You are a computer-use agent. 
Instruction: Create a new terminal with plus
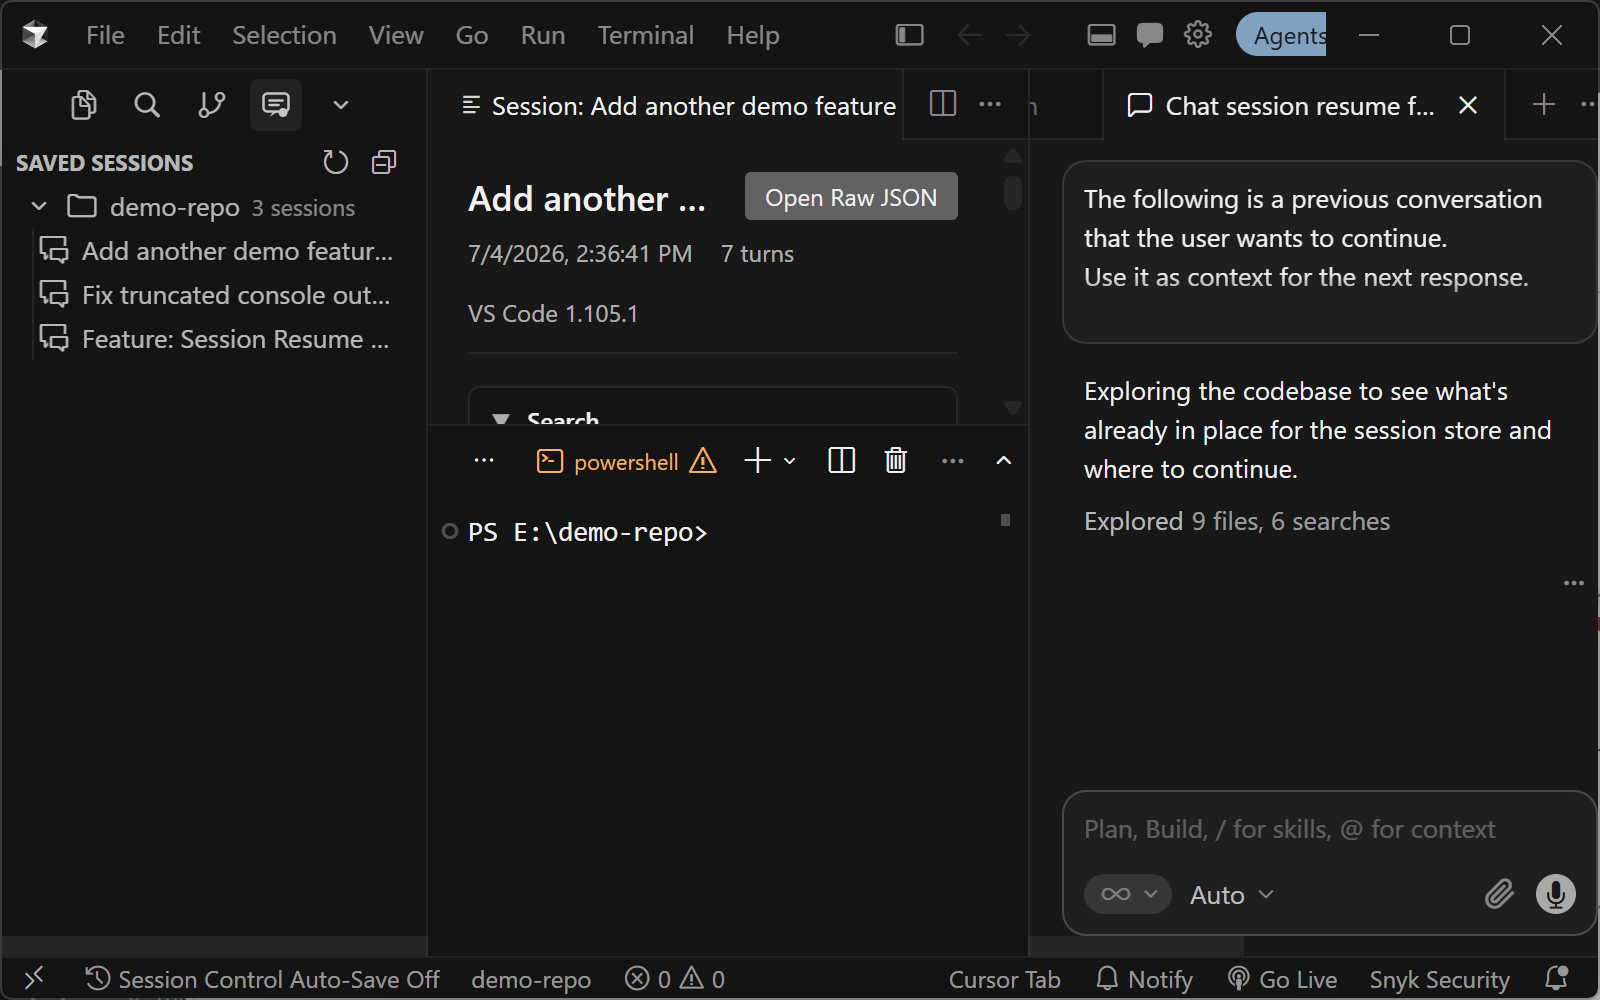758,461
